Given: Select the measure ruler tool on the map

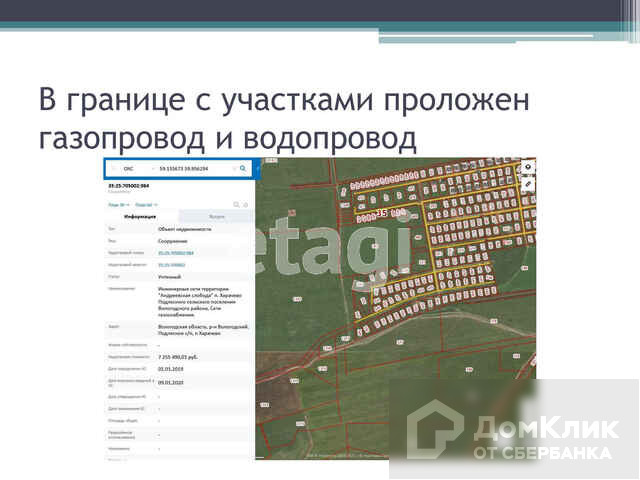Looking at the screenshot, I should click(x=528, y=184).
